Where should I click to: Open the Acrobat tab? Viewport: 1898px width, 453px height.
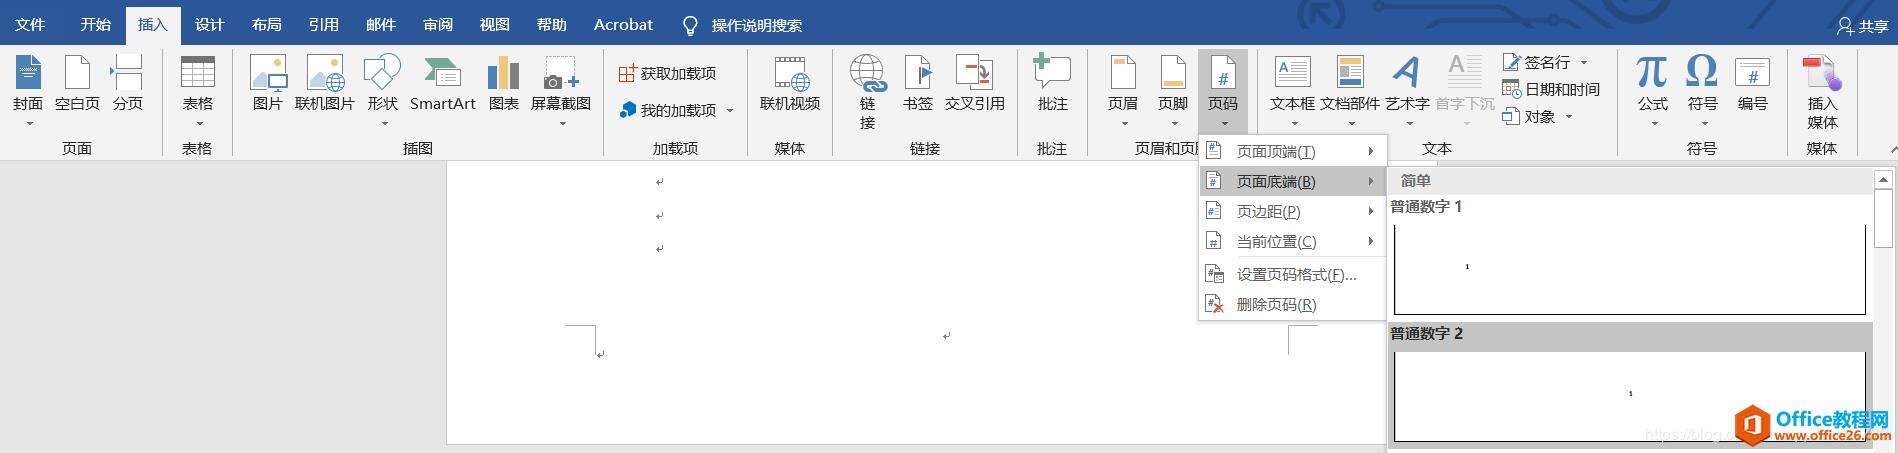tap(623, 25)
